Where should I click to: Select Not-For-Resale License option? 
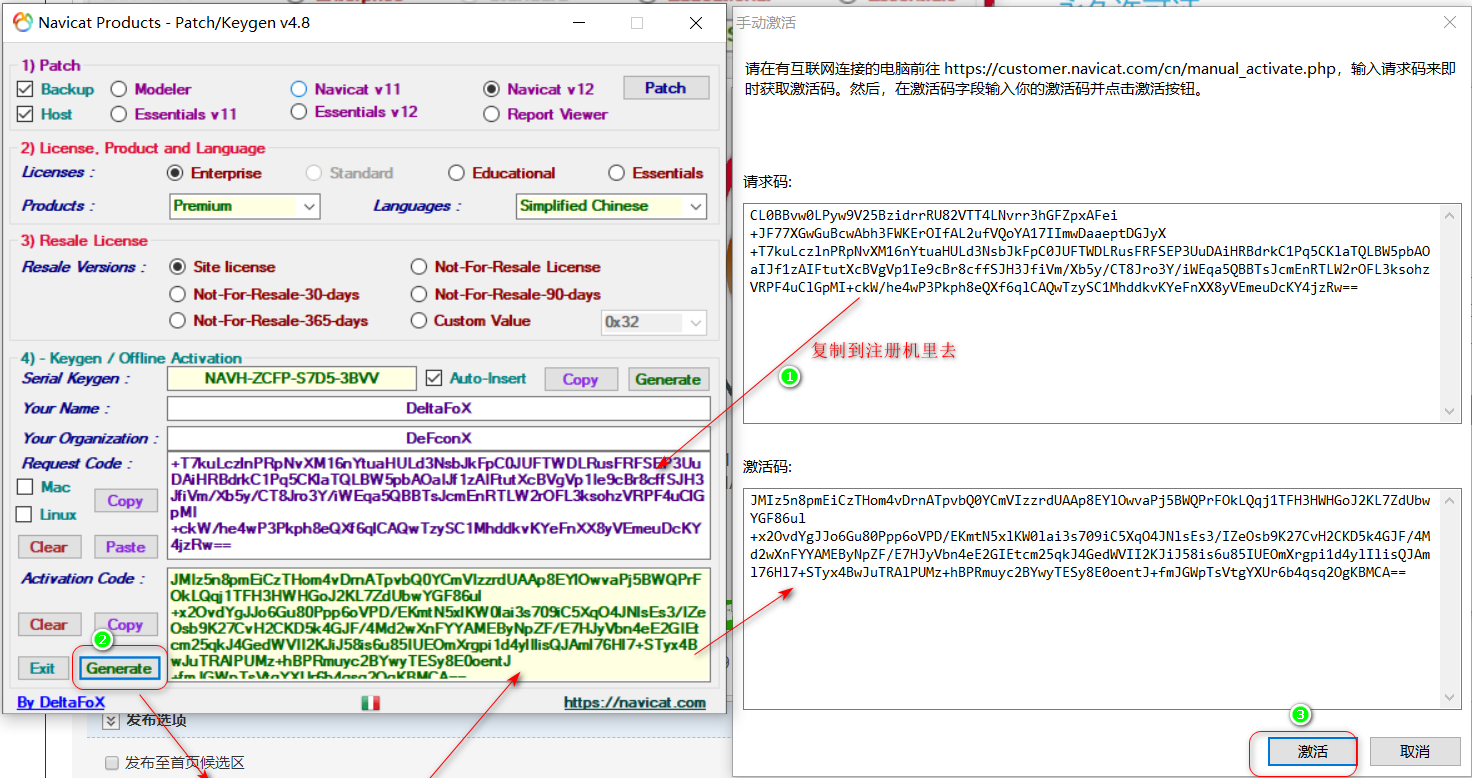pyautogui.click(x=418, y=267)
